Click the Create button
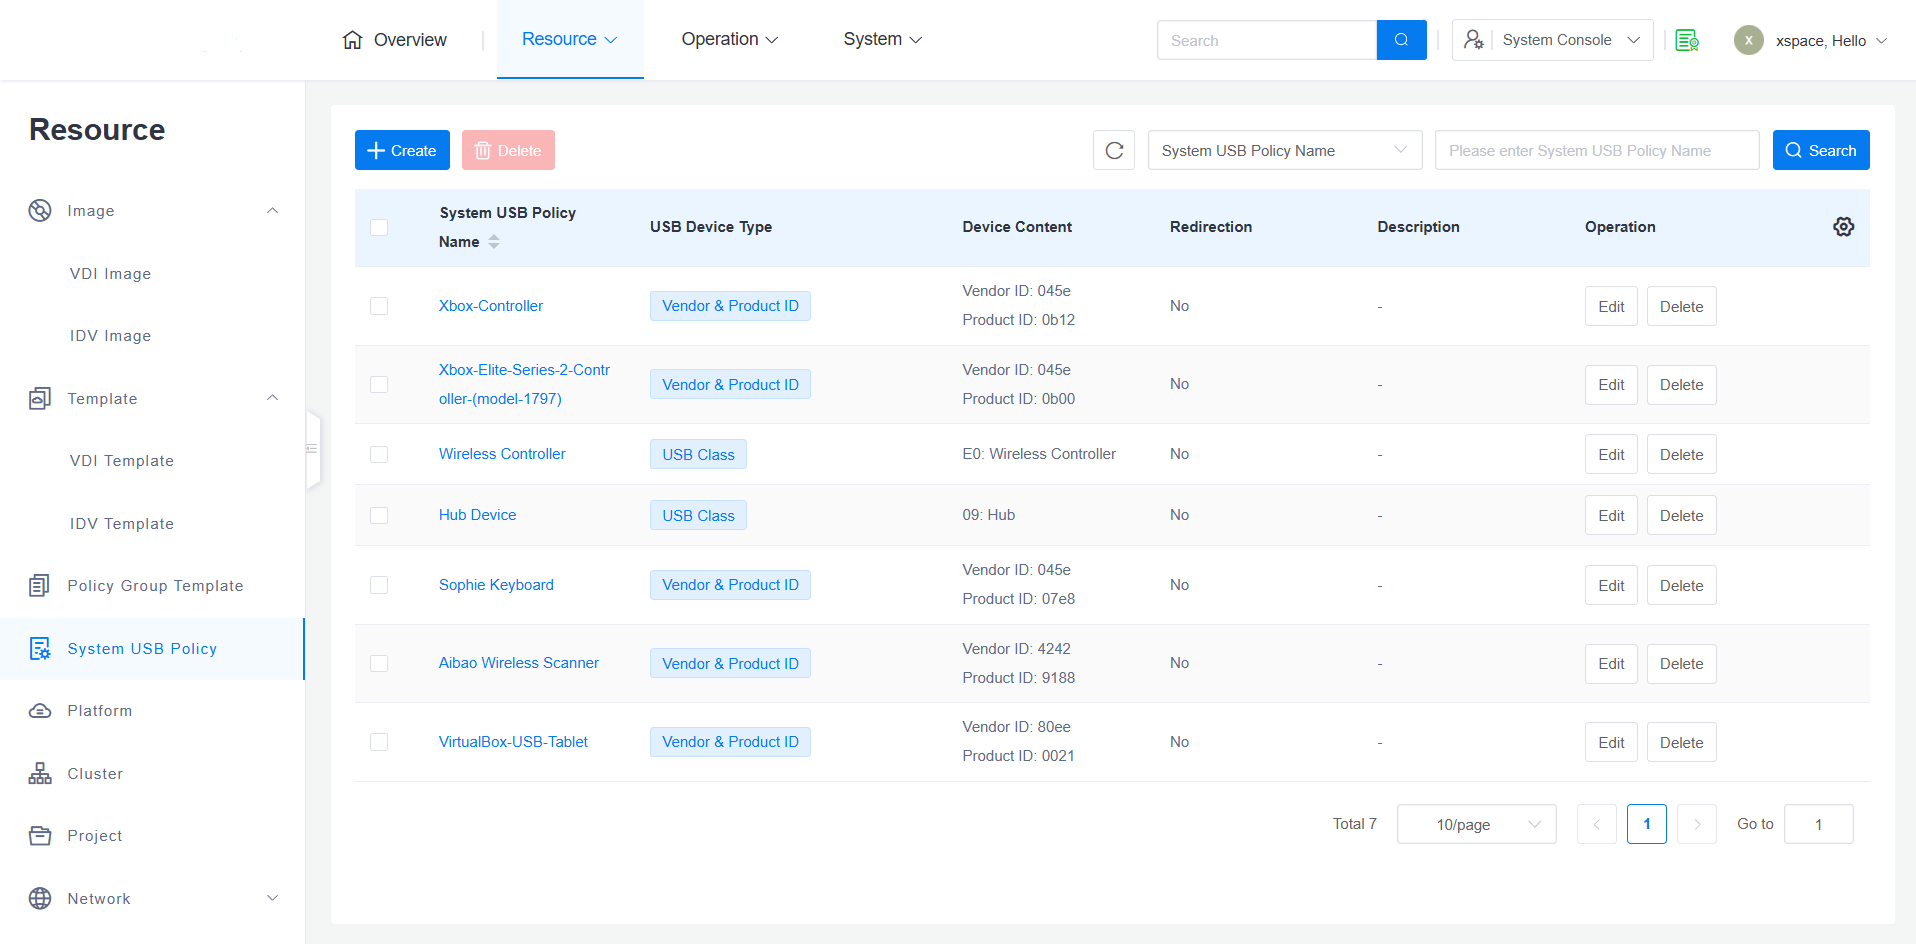The width and height of the screenshot is (1916, 944). (402, 151)
